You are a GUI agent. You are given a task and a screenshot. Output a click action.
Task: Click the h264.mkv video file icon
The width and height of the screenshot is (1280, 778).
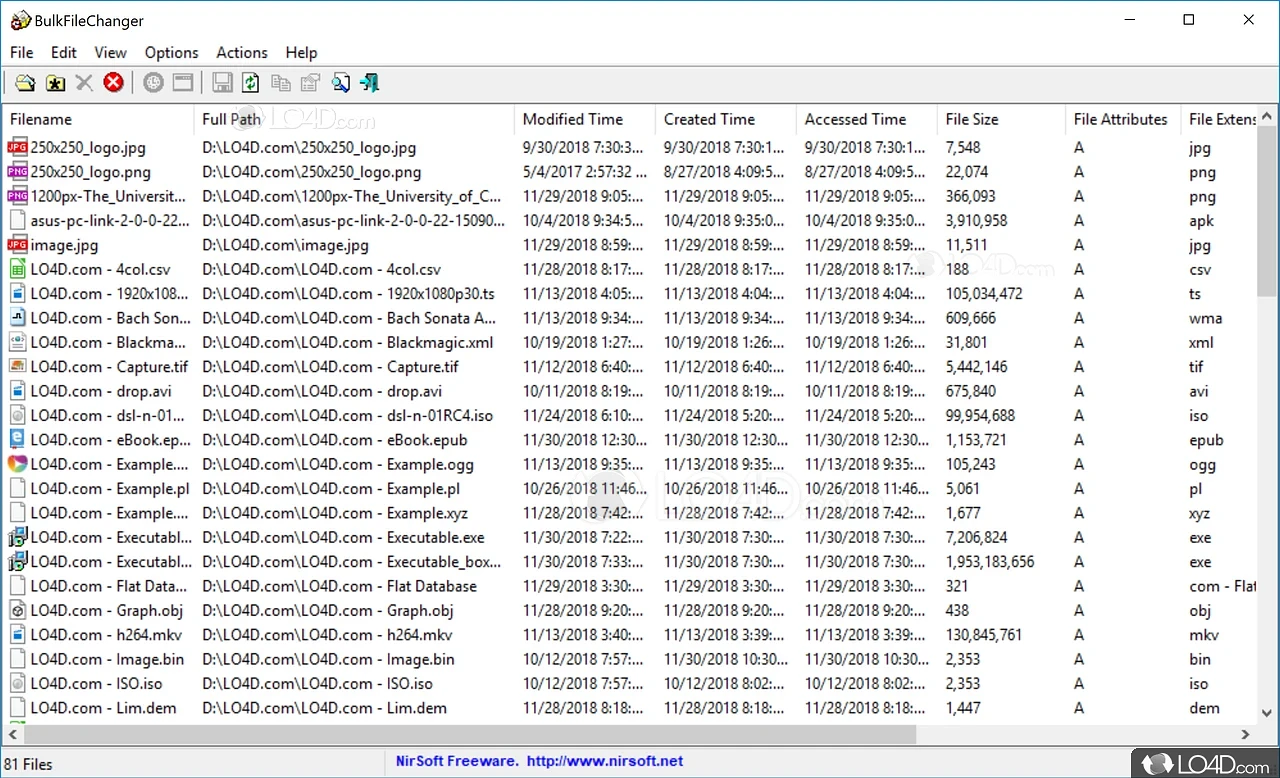[18, 634]
